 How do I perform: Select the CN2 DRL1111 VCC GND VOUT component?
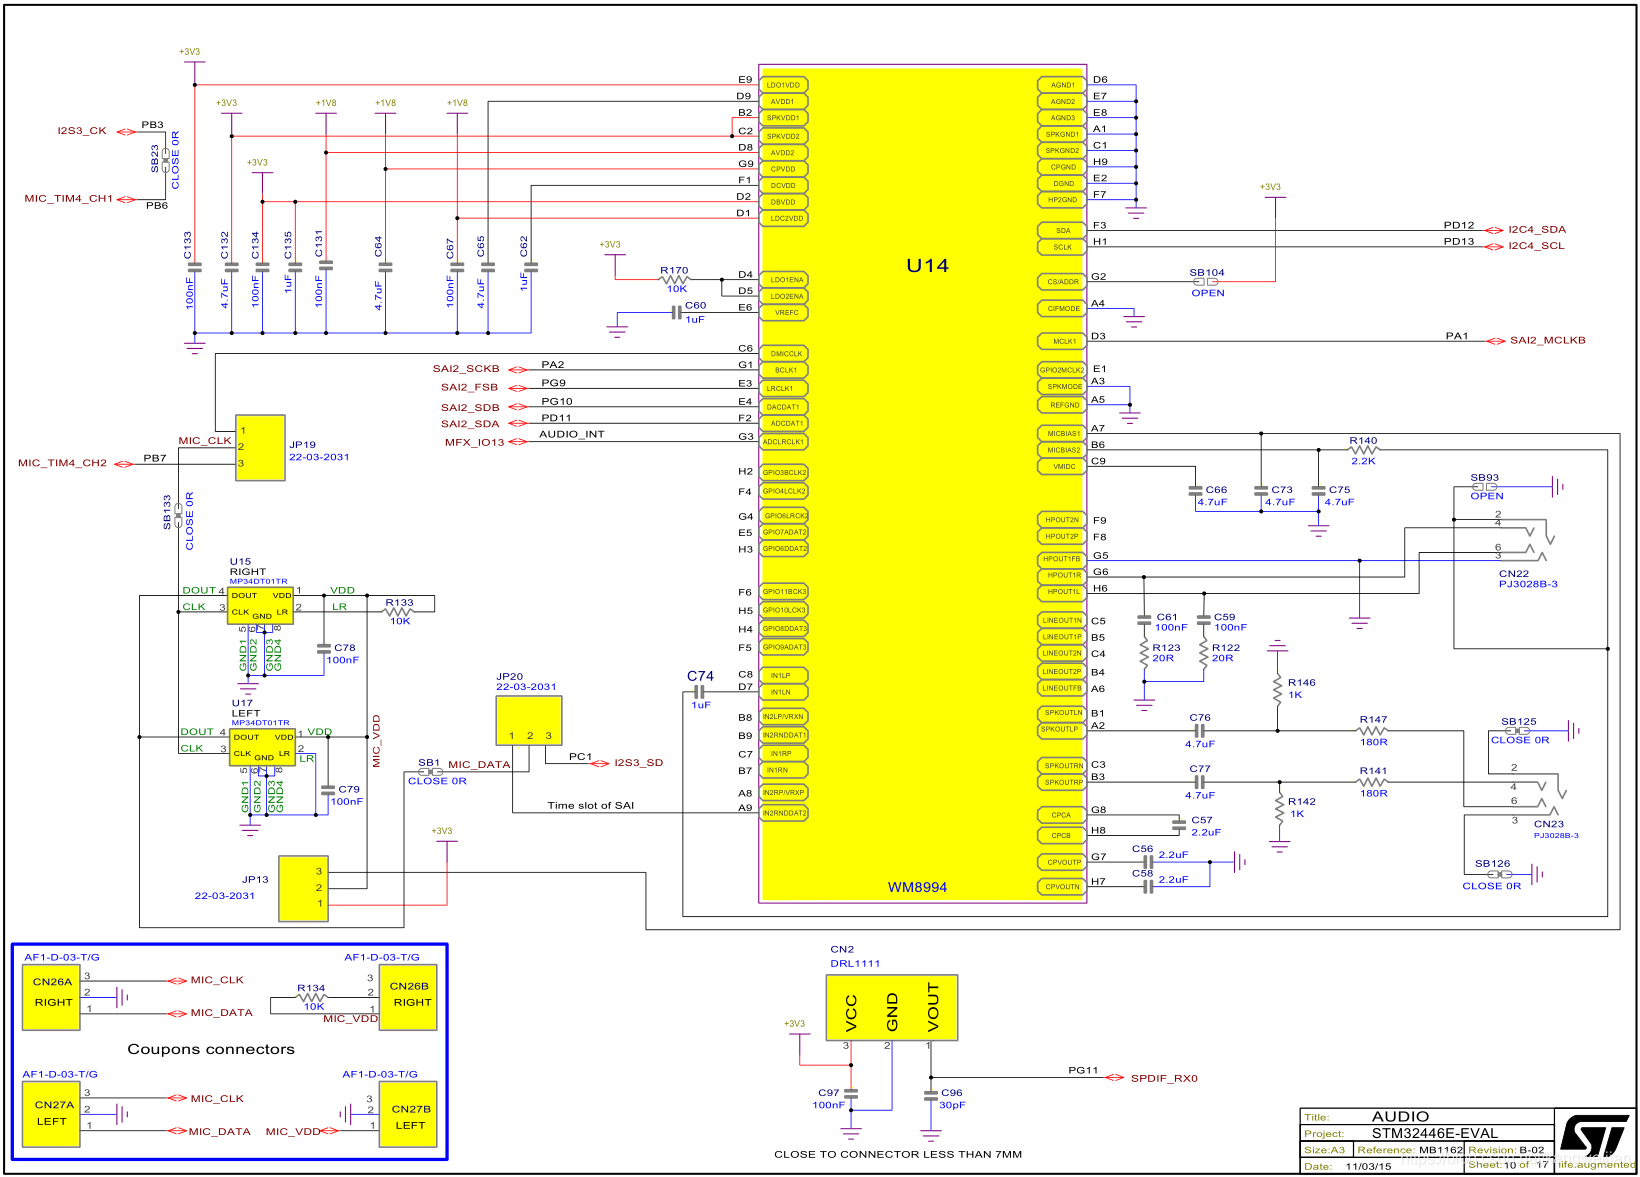(892, 1008)
